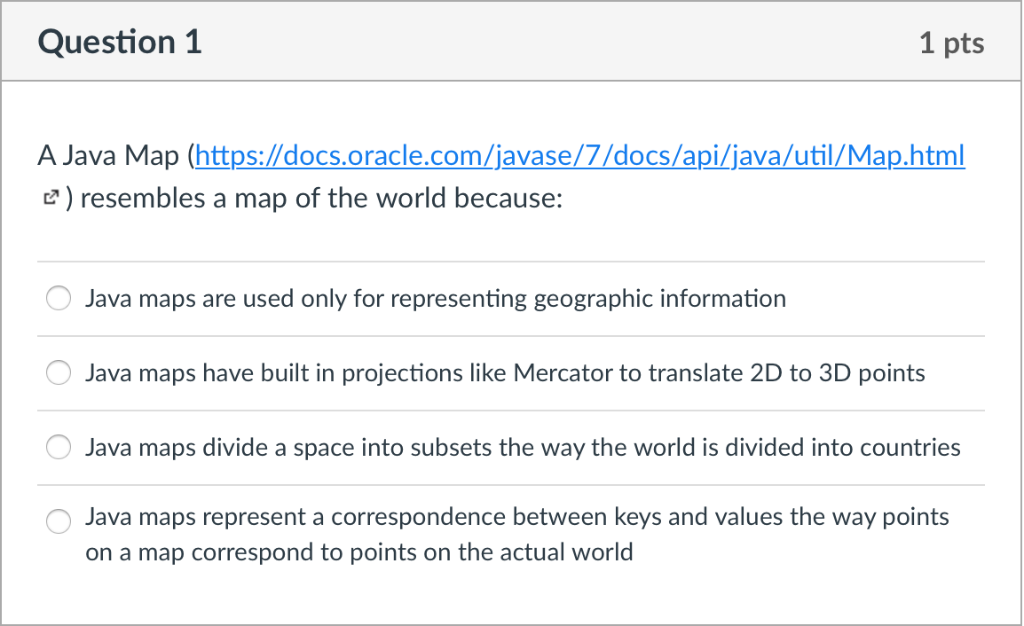Click the answer text mentioning 2D to 3D points
Screen dimensions: 1024x626
[505, 373]
